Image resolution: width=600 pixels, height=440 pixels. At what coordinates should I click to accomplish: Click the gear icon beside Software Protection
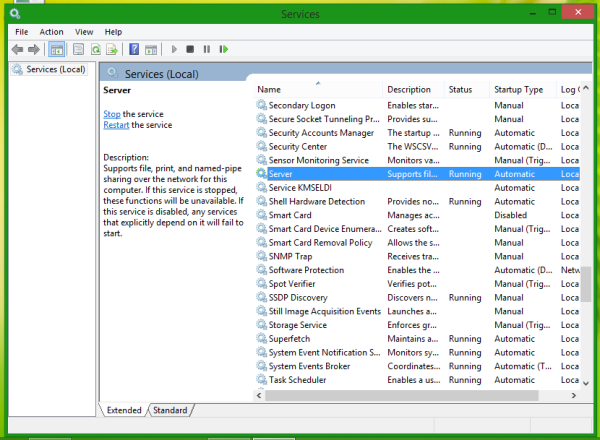(x=261, y=270)
